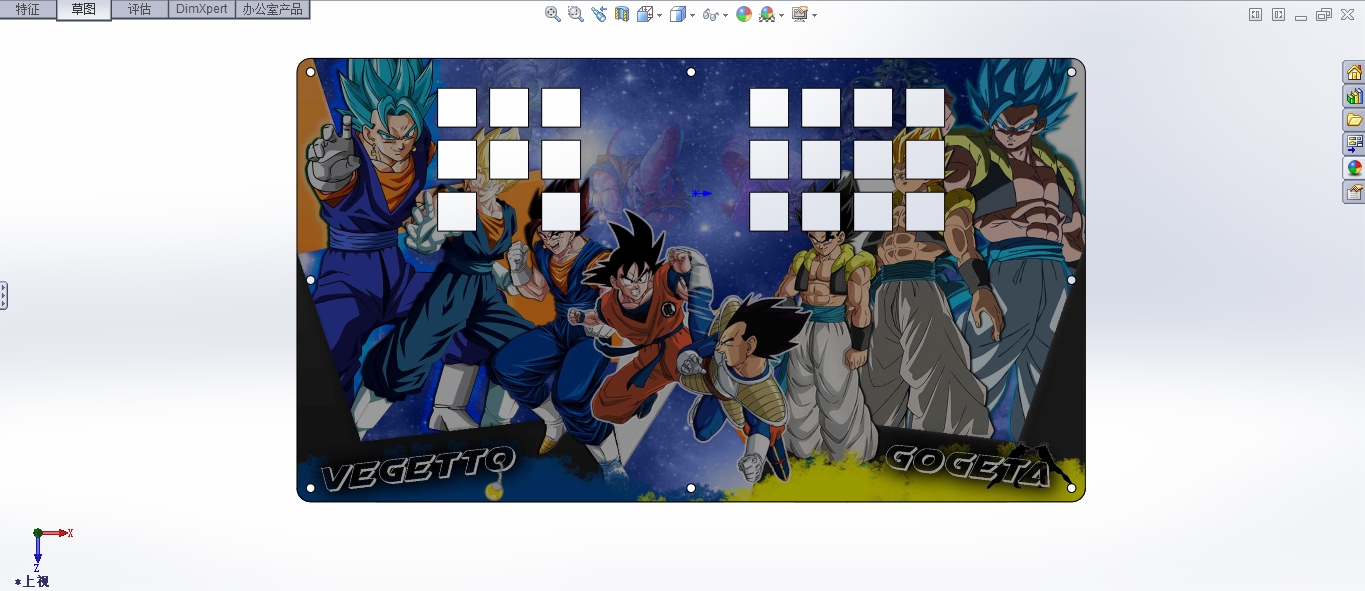Select the 草图 tab
1365x591 pixels.
coord(84,9)
